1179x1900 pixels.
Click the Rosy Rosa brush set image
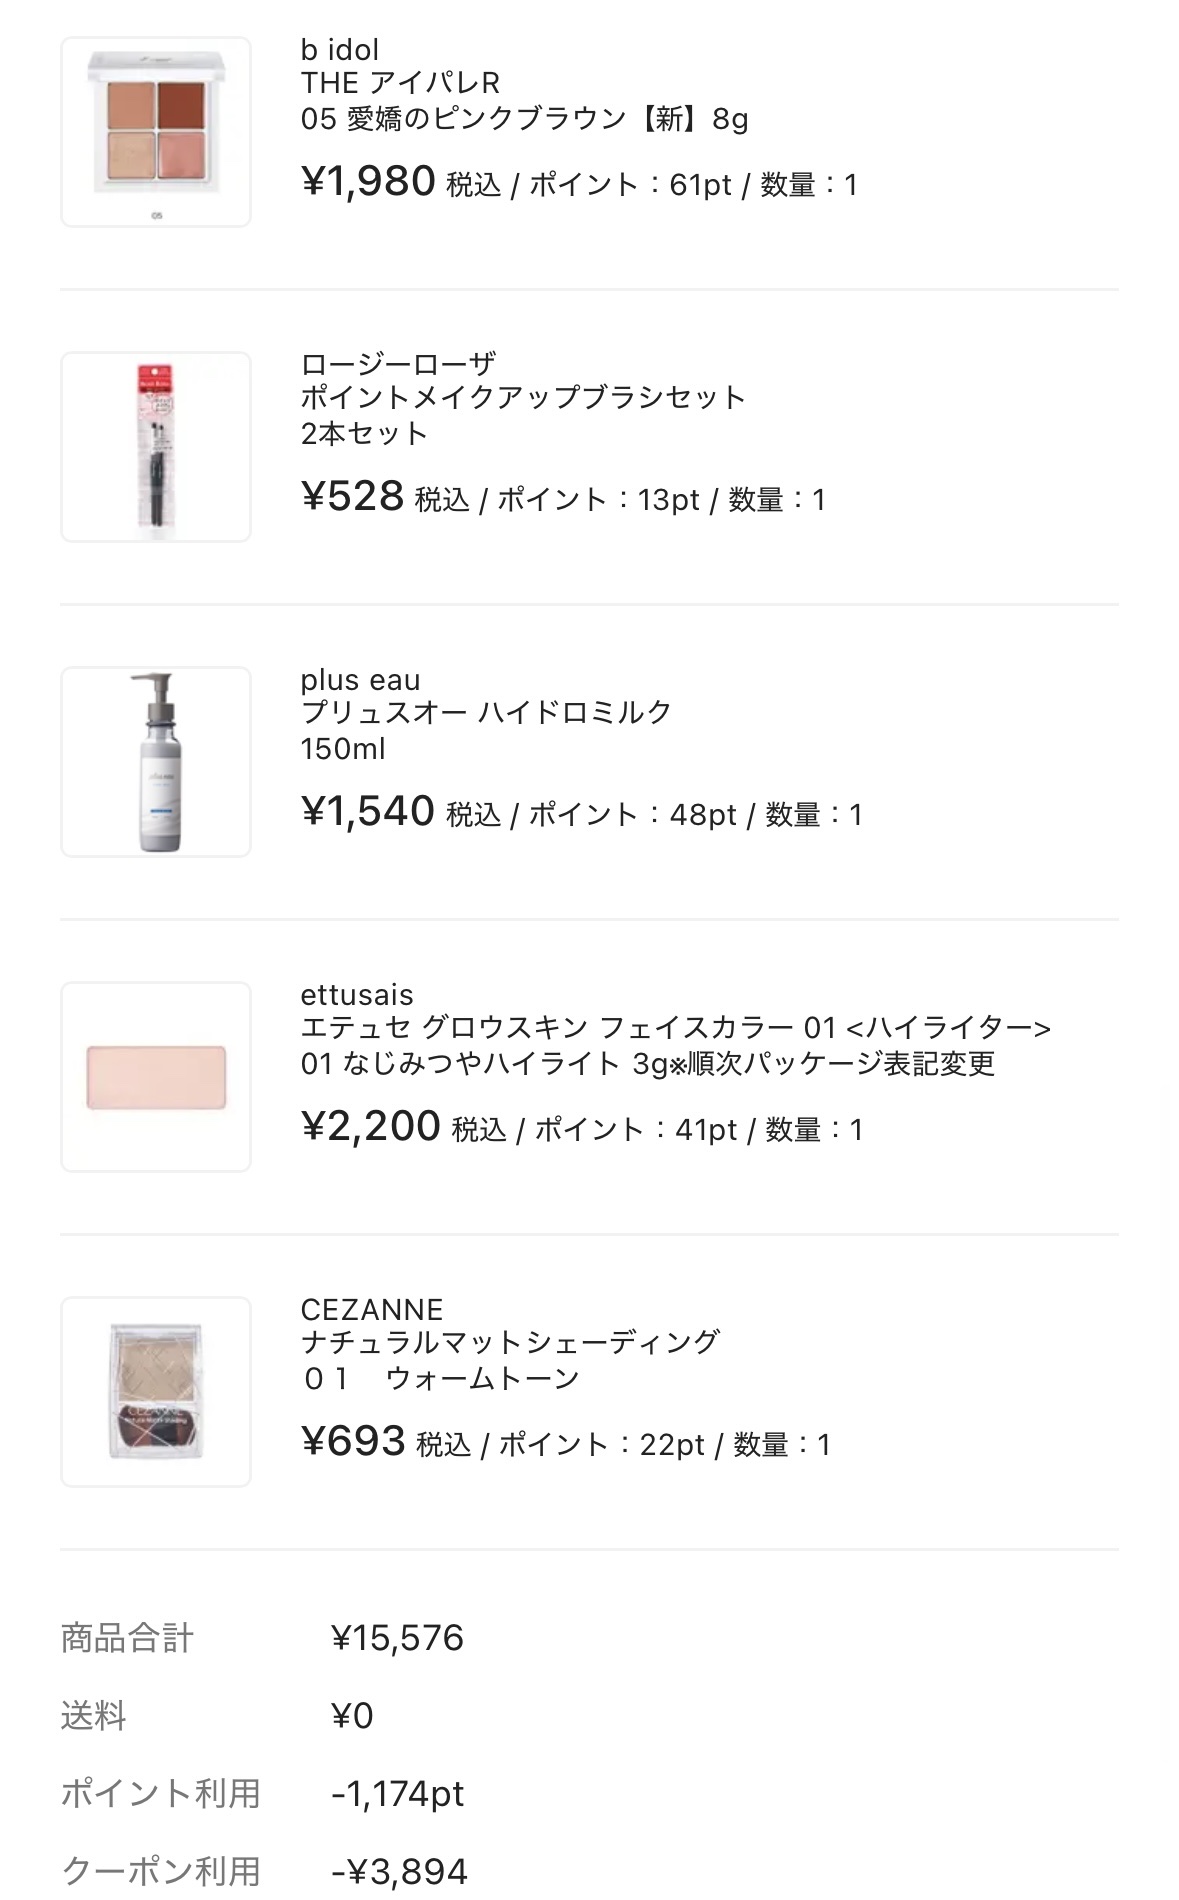156,447
